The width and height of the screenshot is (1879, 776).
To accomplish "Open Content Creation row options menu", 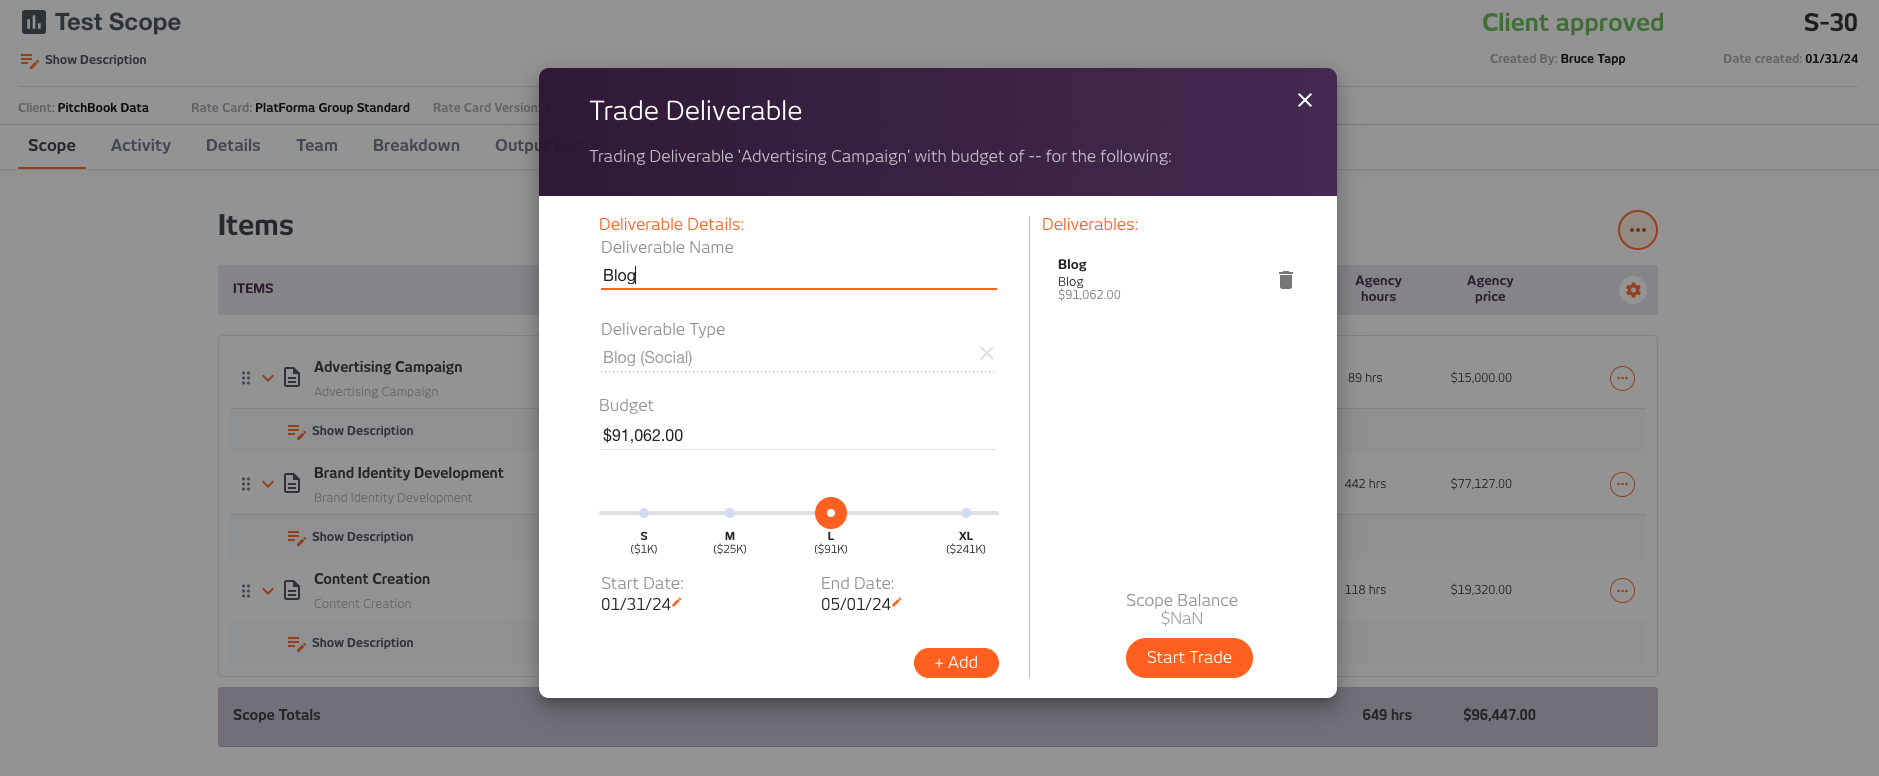I will pos(1622,590).
